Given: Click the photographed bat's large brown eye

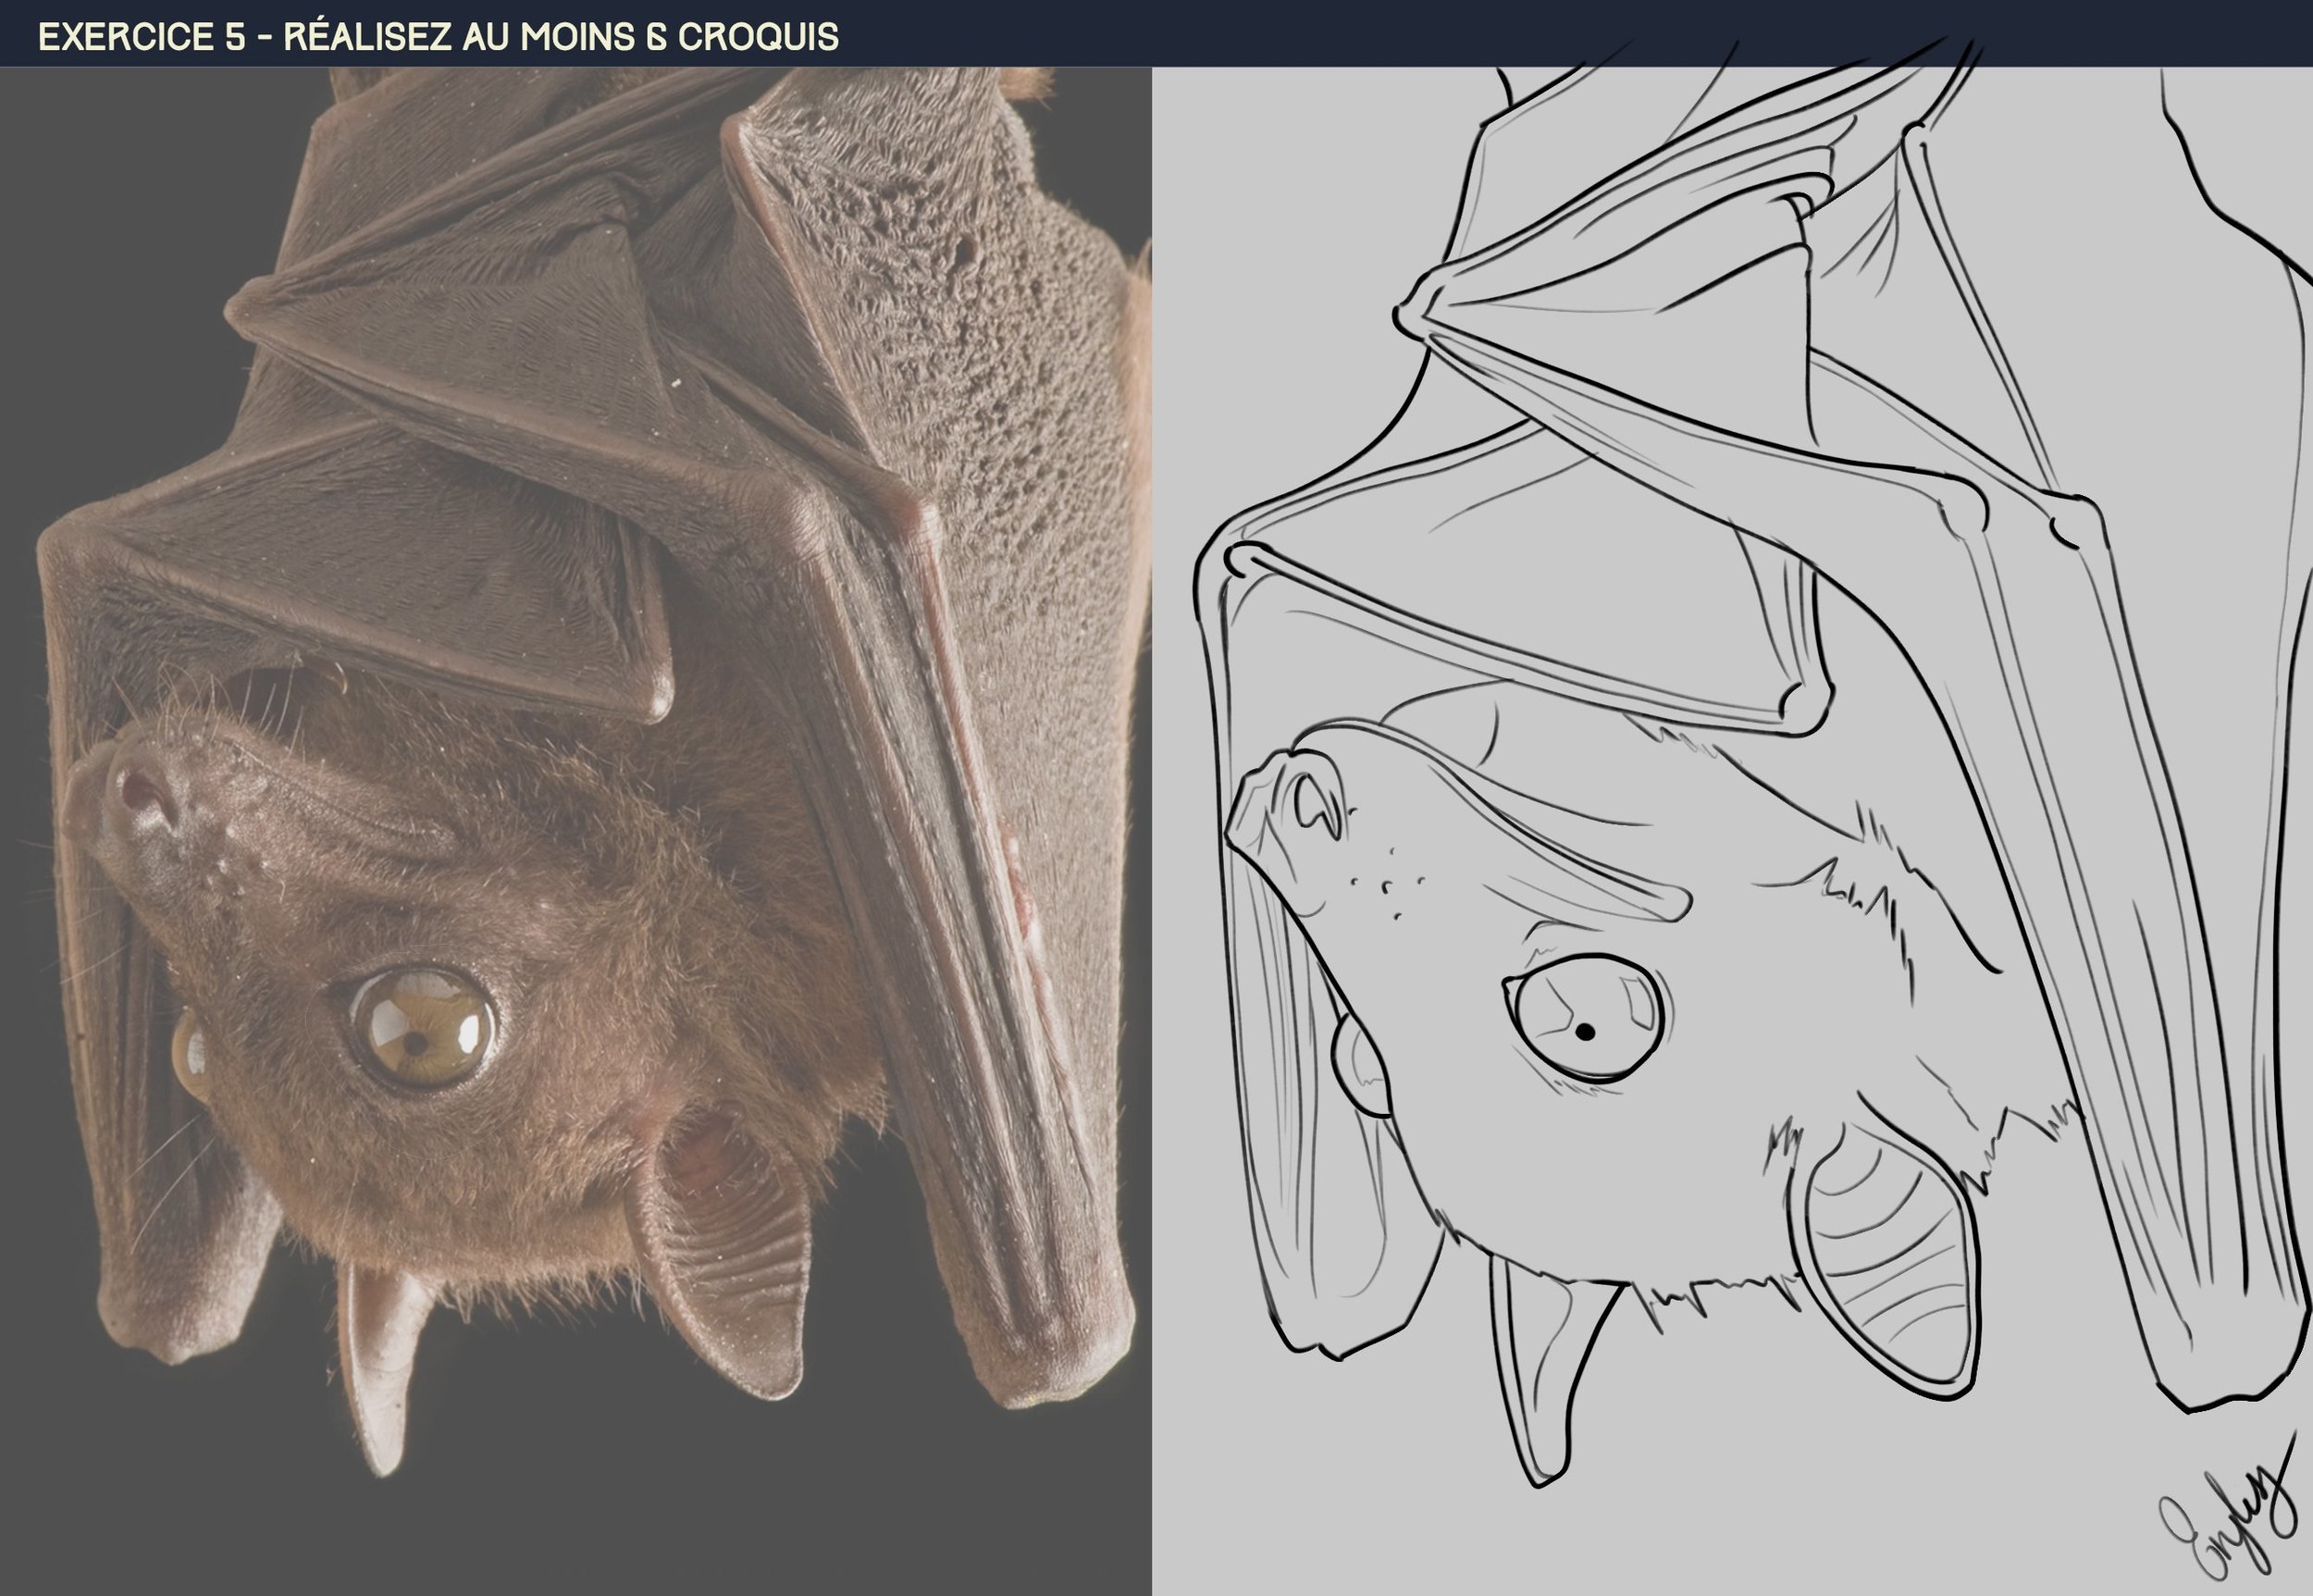Looking at the screenshot, I should point(423,1029).
